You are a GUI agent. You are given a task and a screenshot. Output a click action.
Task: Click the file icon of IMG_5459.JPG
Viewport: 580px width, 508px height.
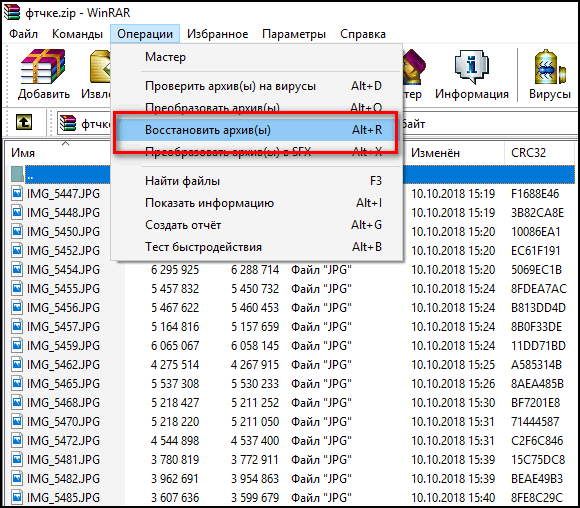(17, 345)
